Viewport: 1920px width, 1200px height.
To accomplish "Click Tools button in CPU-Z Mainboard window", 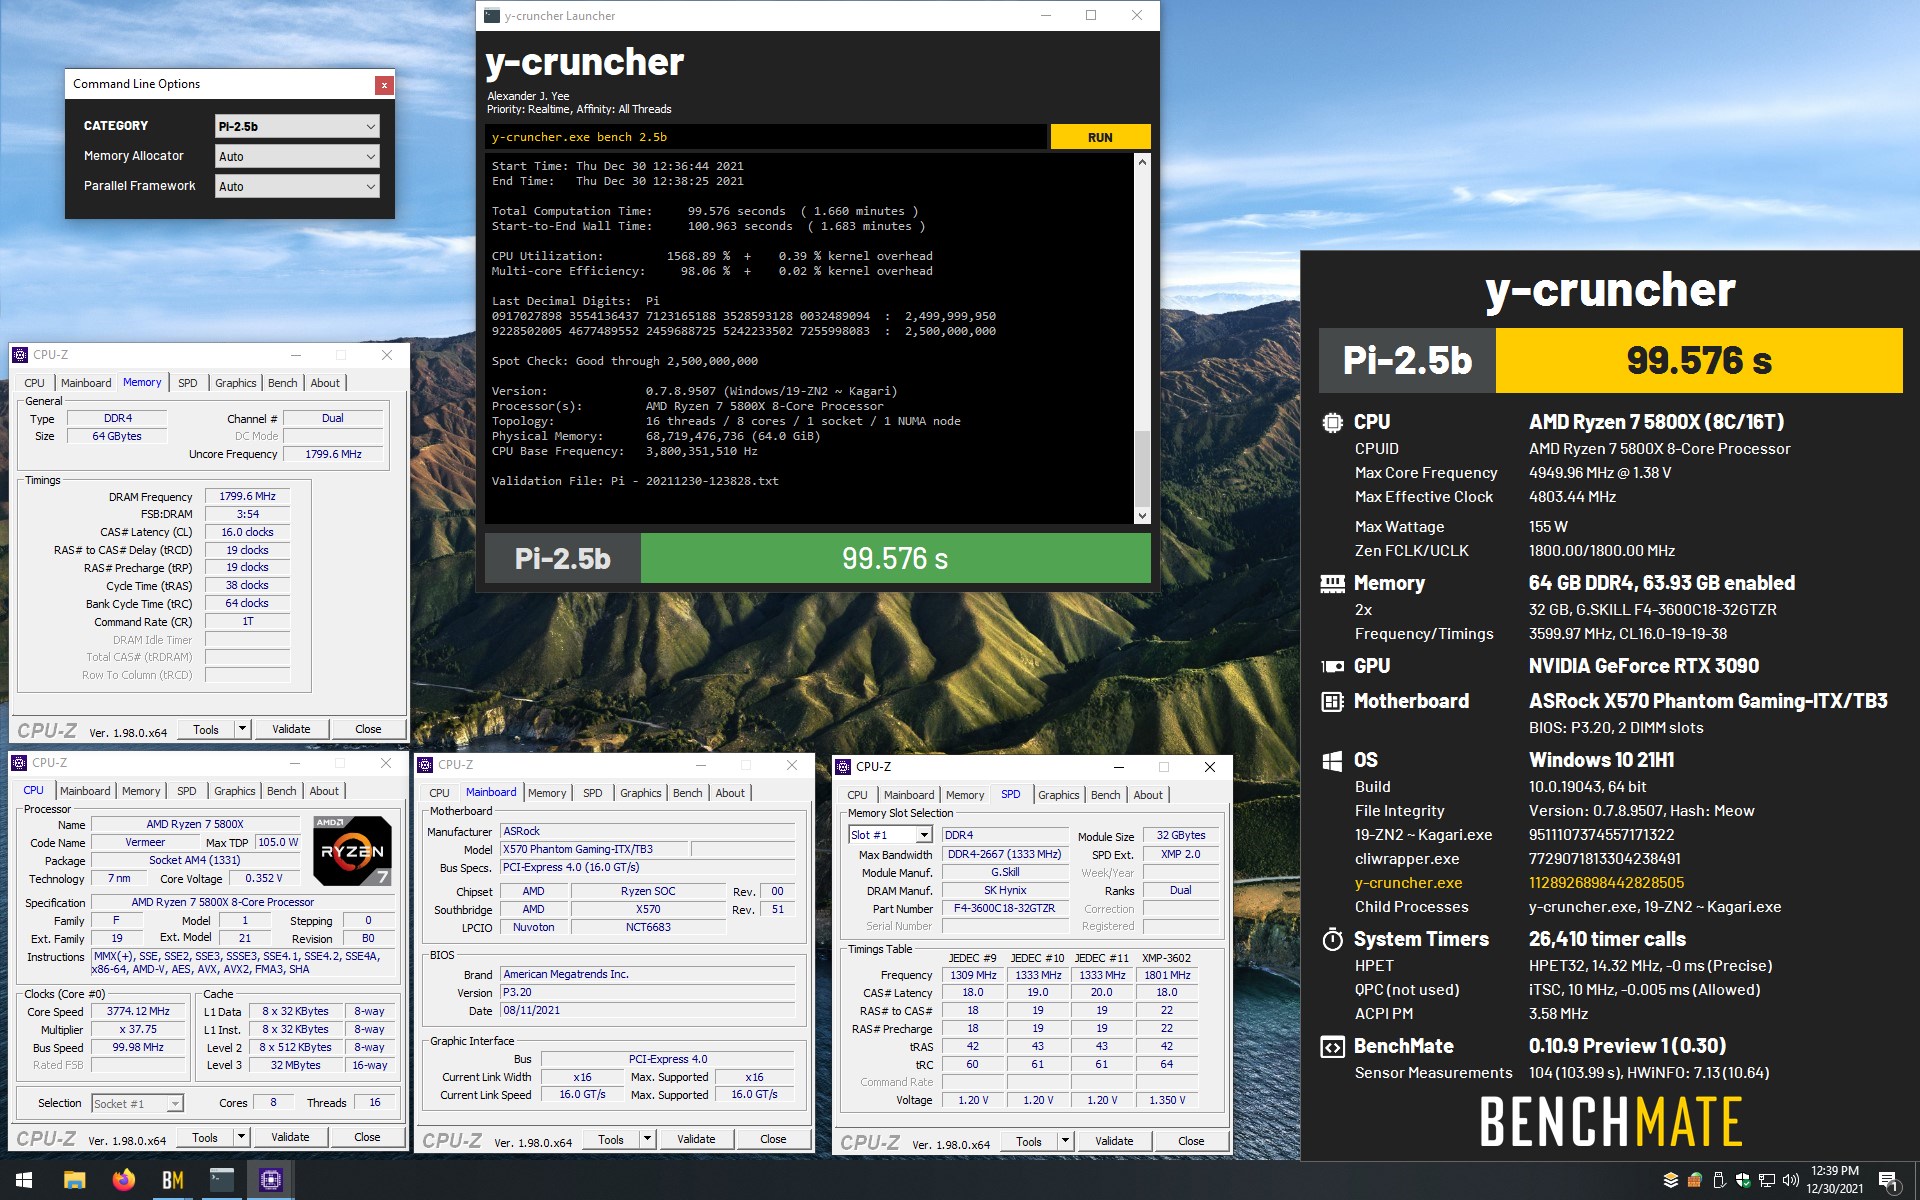I will click(611, 1139).
